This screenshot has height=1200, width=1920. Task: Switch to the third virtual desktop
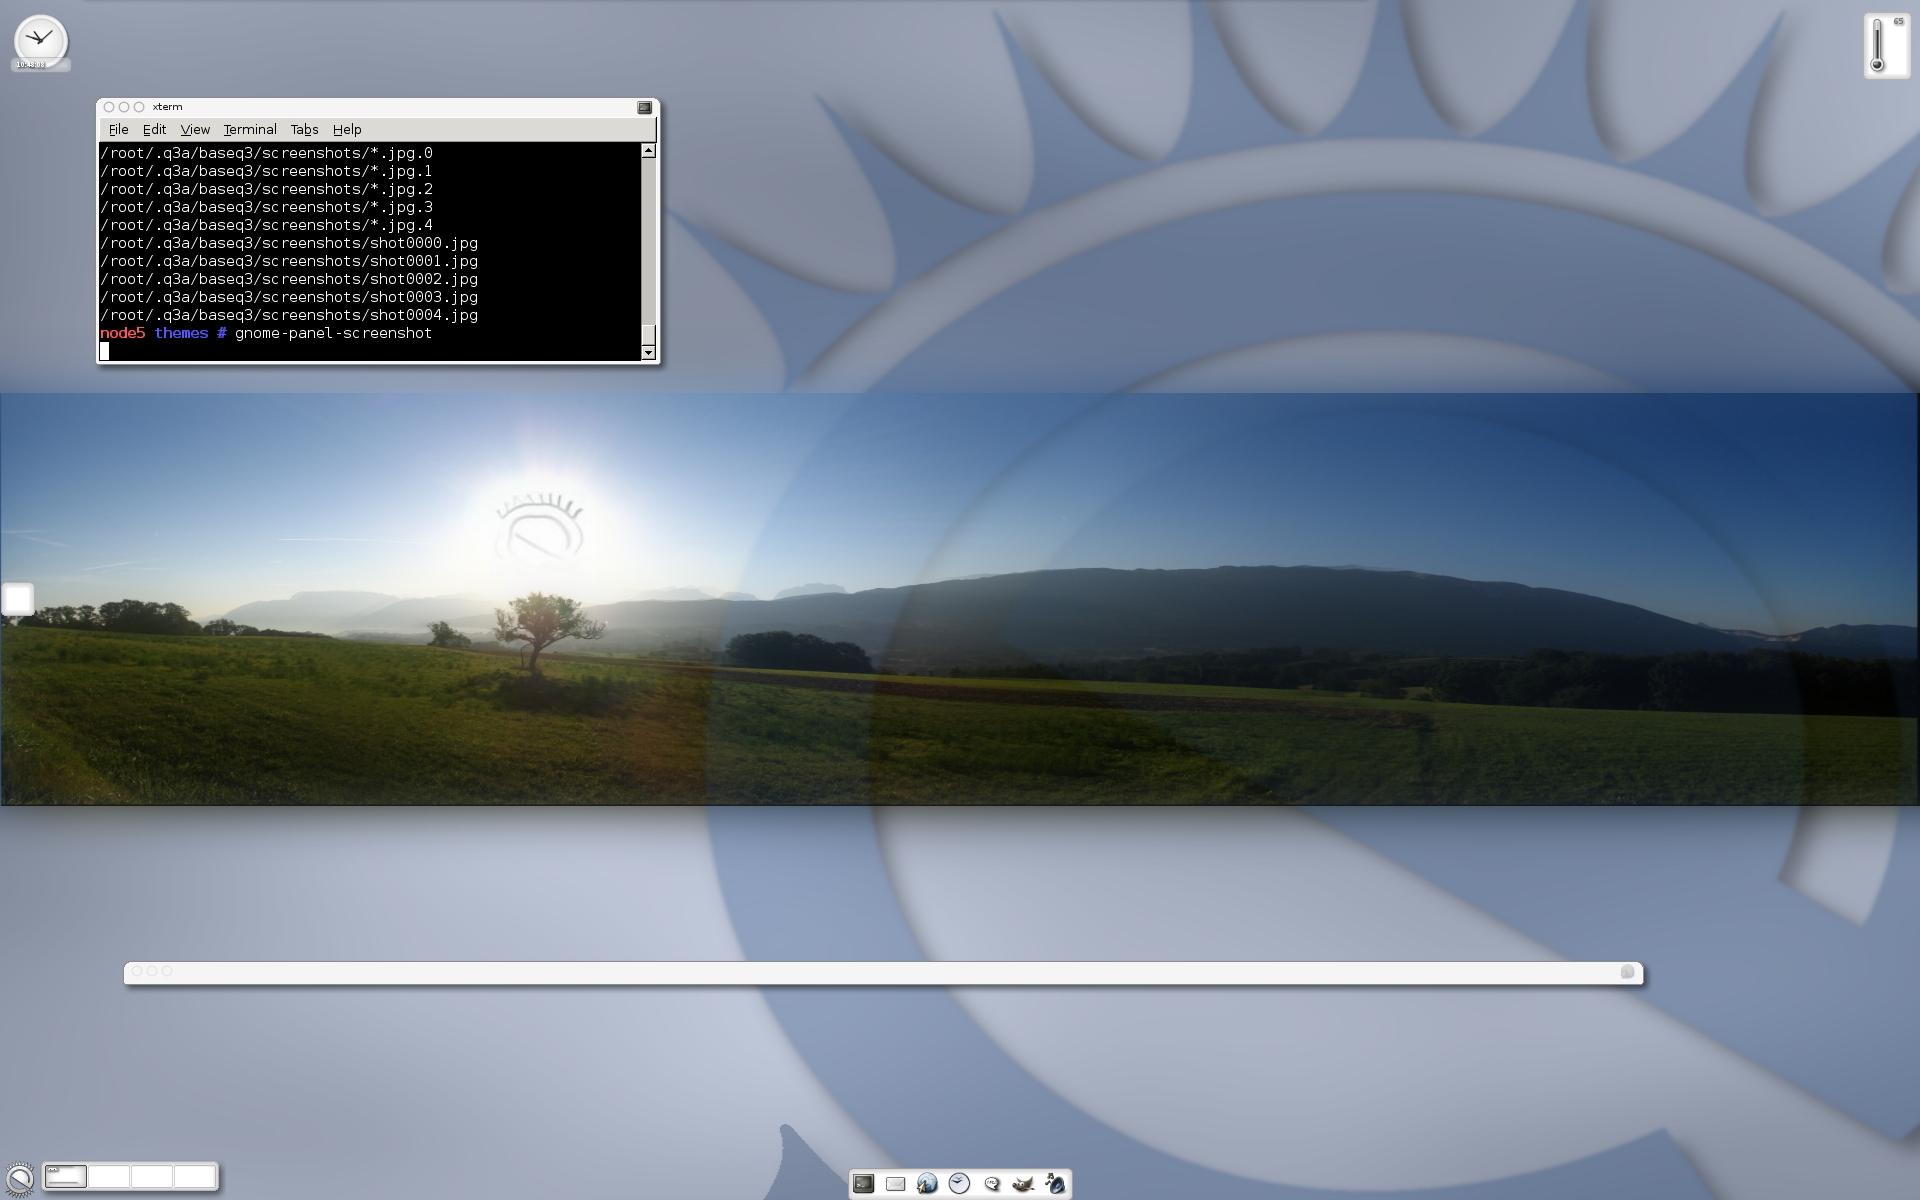tap(152, 1177)
